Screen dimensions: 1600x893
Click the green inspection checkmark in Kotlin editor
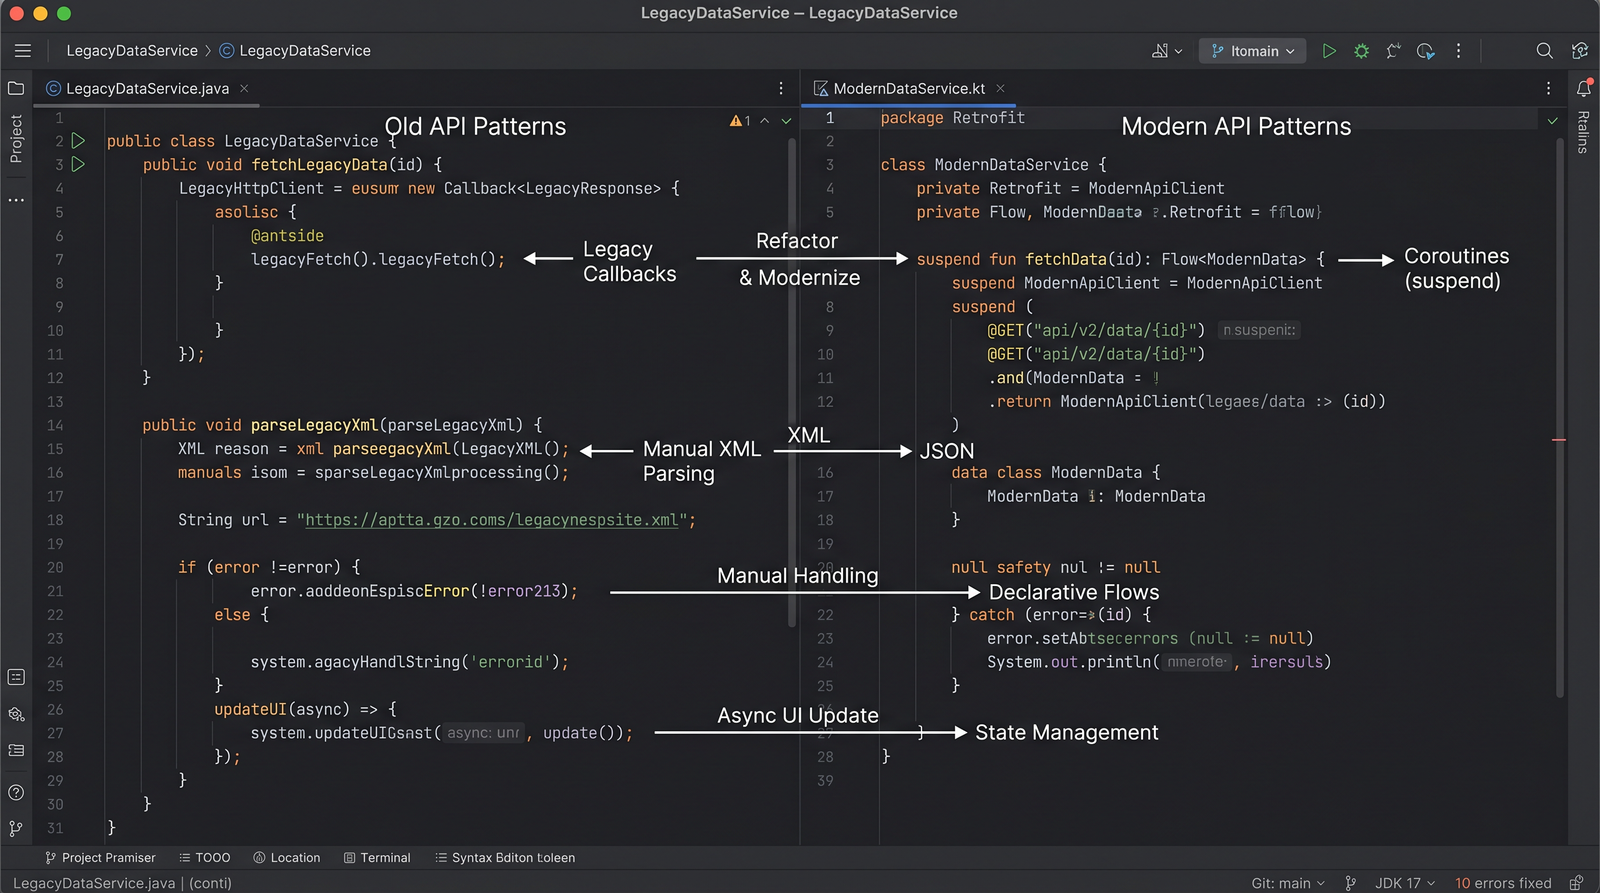1553,121
